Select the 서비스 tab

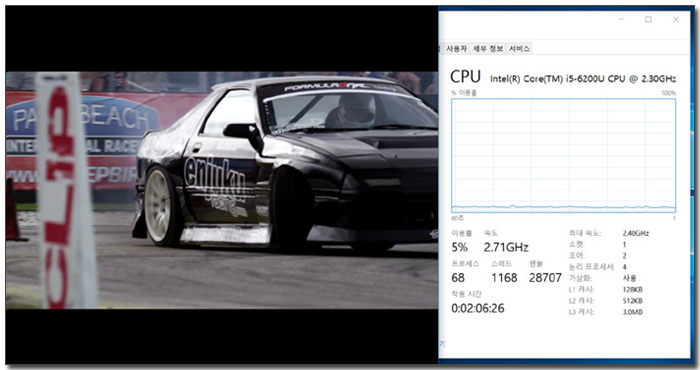pos(519,49)
